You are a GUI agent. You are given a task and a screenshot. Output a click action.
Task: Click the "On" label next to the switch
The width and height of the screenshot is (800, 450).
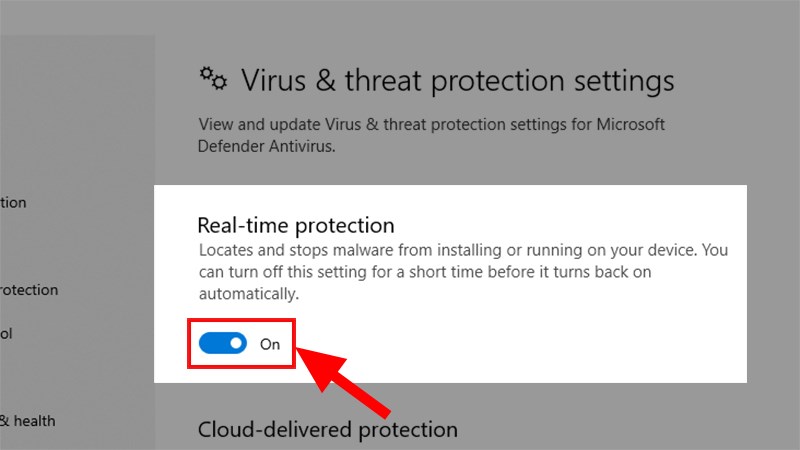pyautogui.click(x=270, y=344)
